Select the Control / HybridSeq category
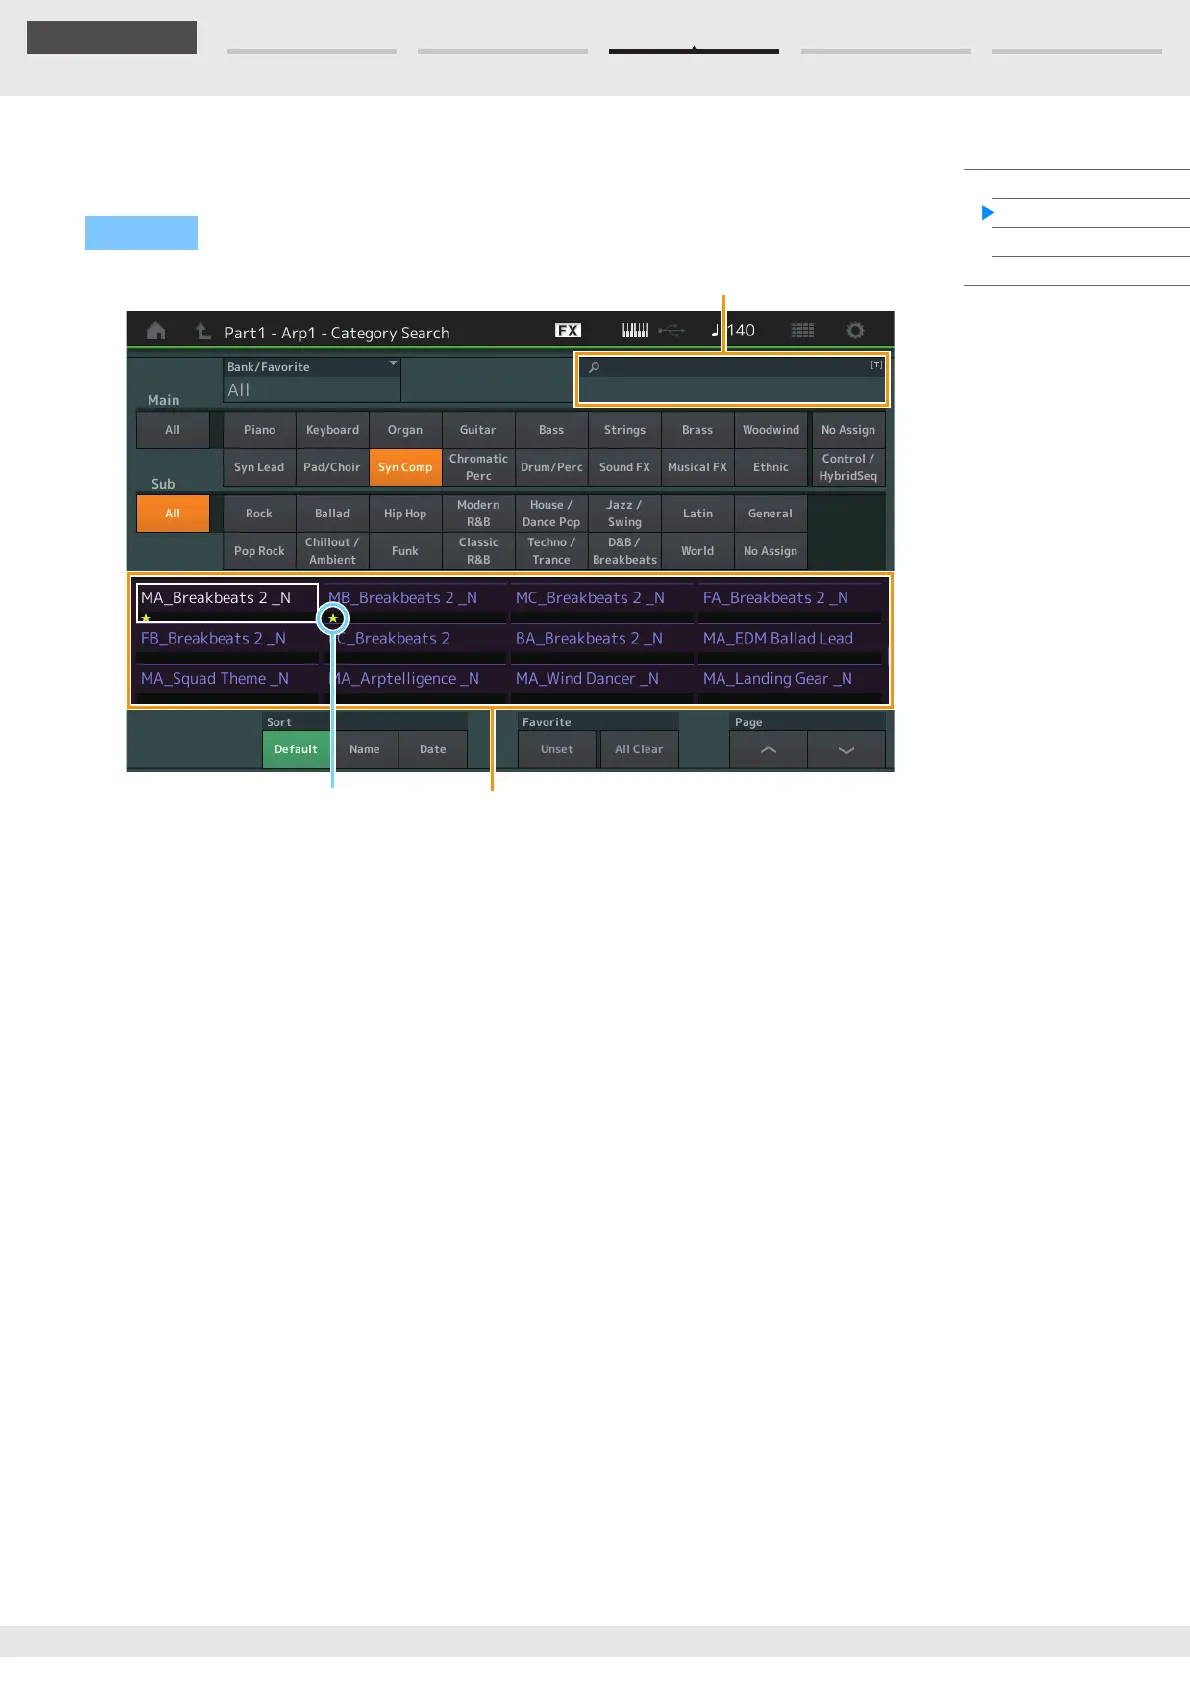Image resolution: width=1190 pixels, height=1684 pixels. [848, 467]
